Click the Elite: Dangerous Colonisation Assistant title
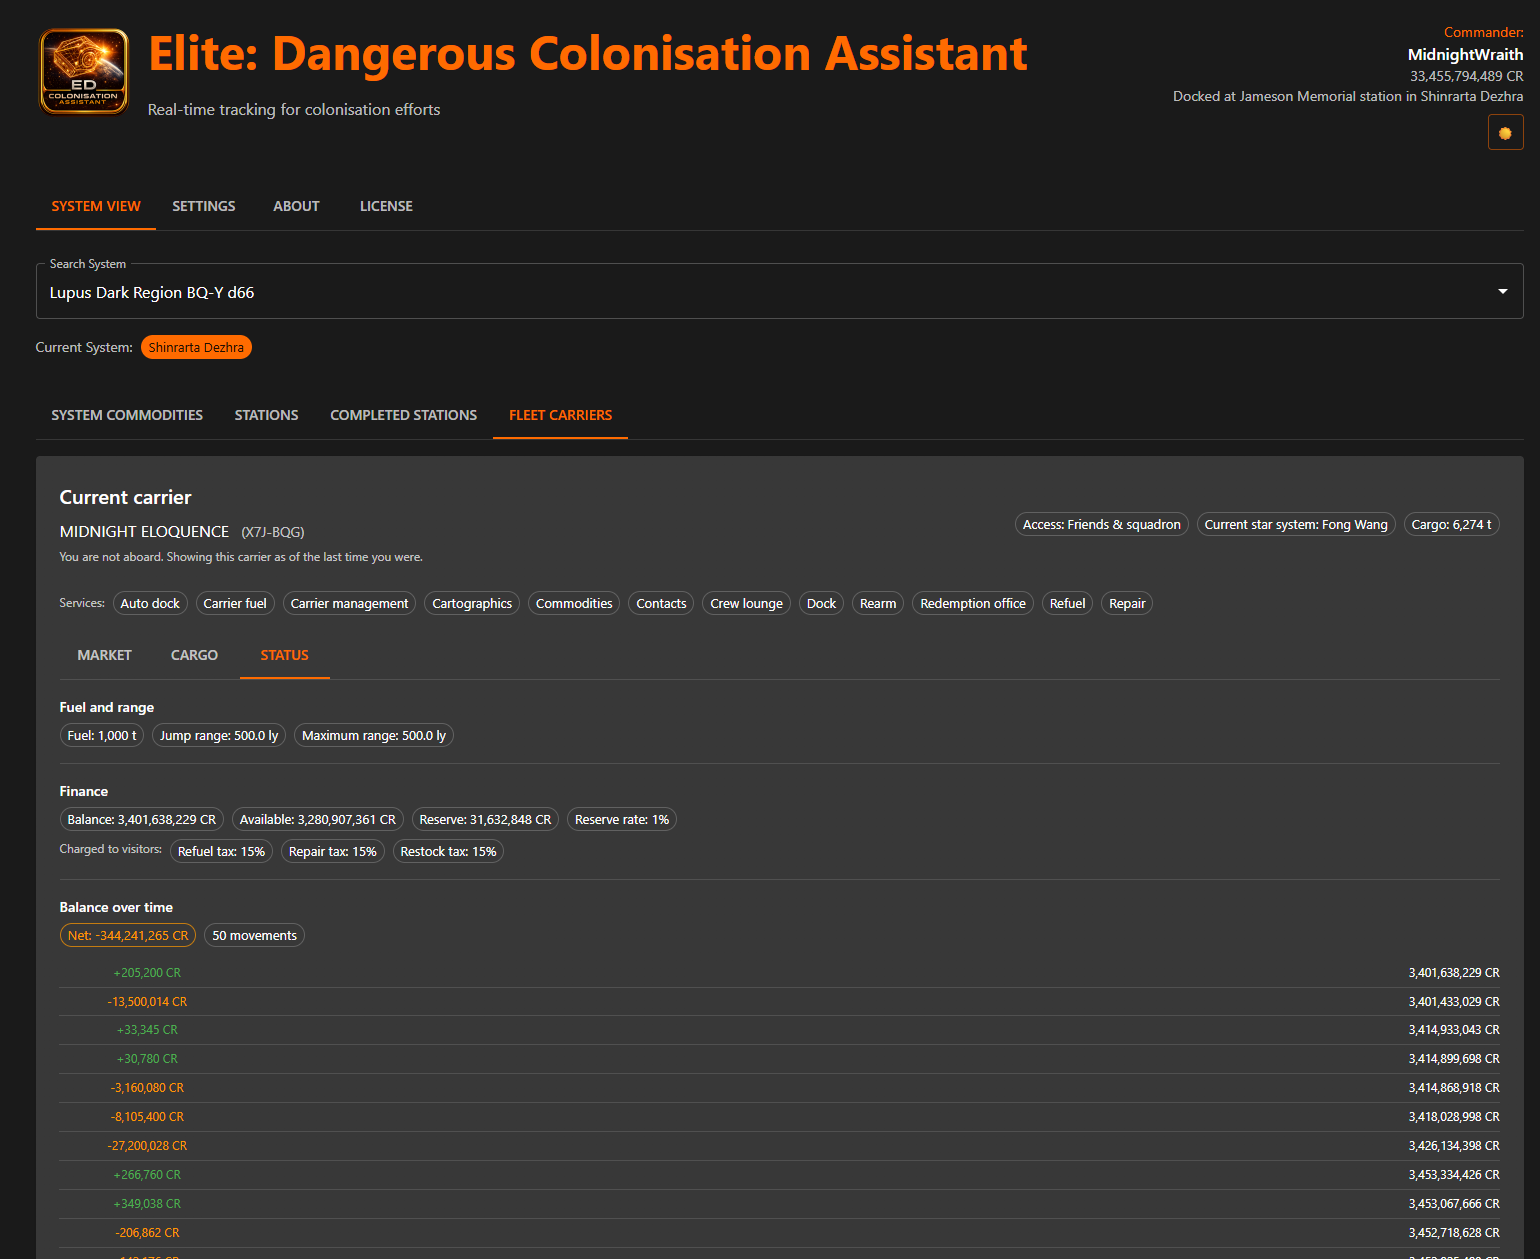This screenshot has width=1540, height=1259. pos(588,54)
